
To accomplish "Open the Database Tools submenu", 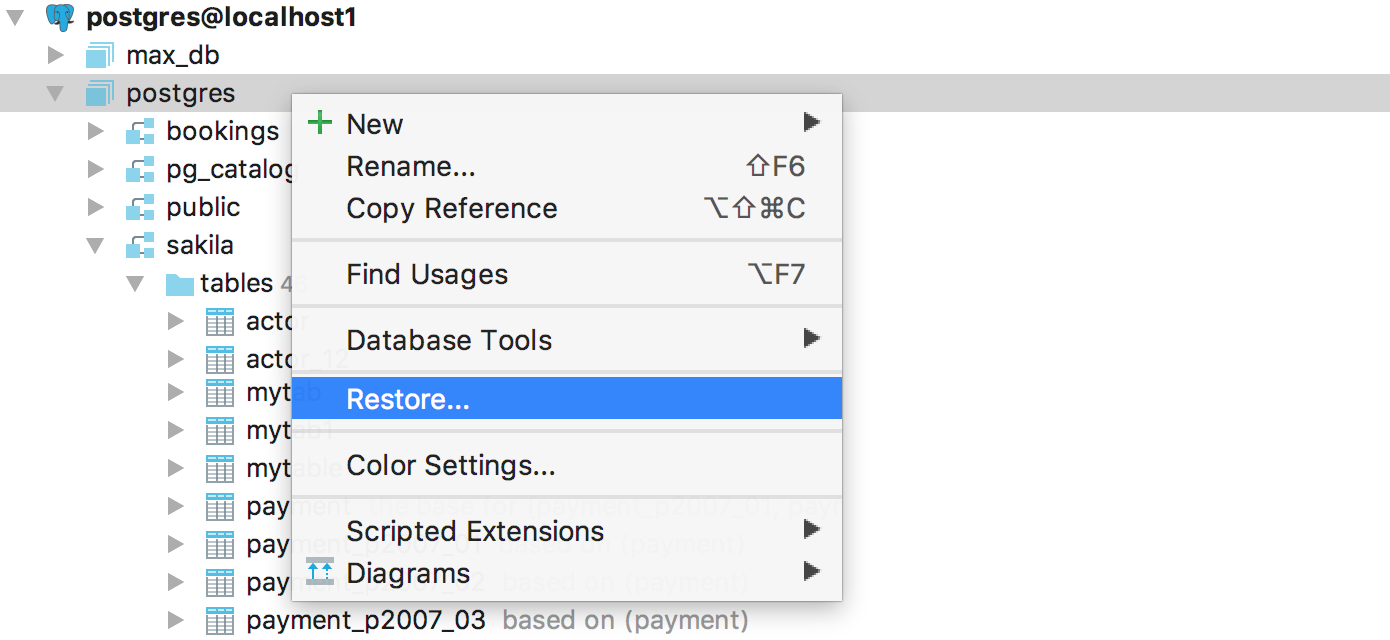I will coord(449,340).
